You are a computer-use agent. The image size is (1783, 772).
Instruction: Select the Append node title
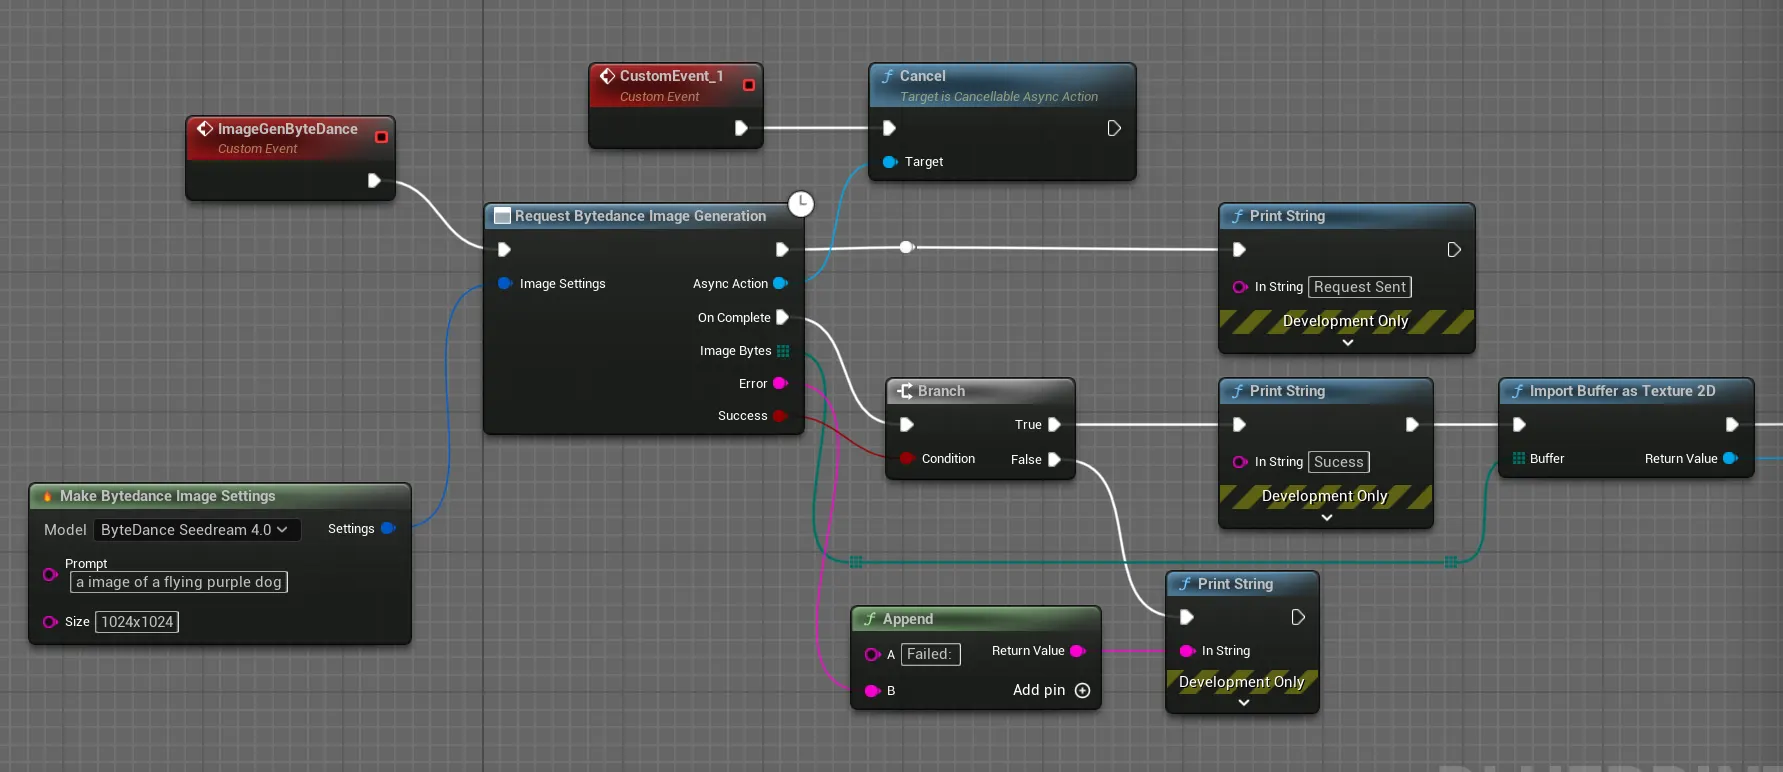click(x=907, y=619)
